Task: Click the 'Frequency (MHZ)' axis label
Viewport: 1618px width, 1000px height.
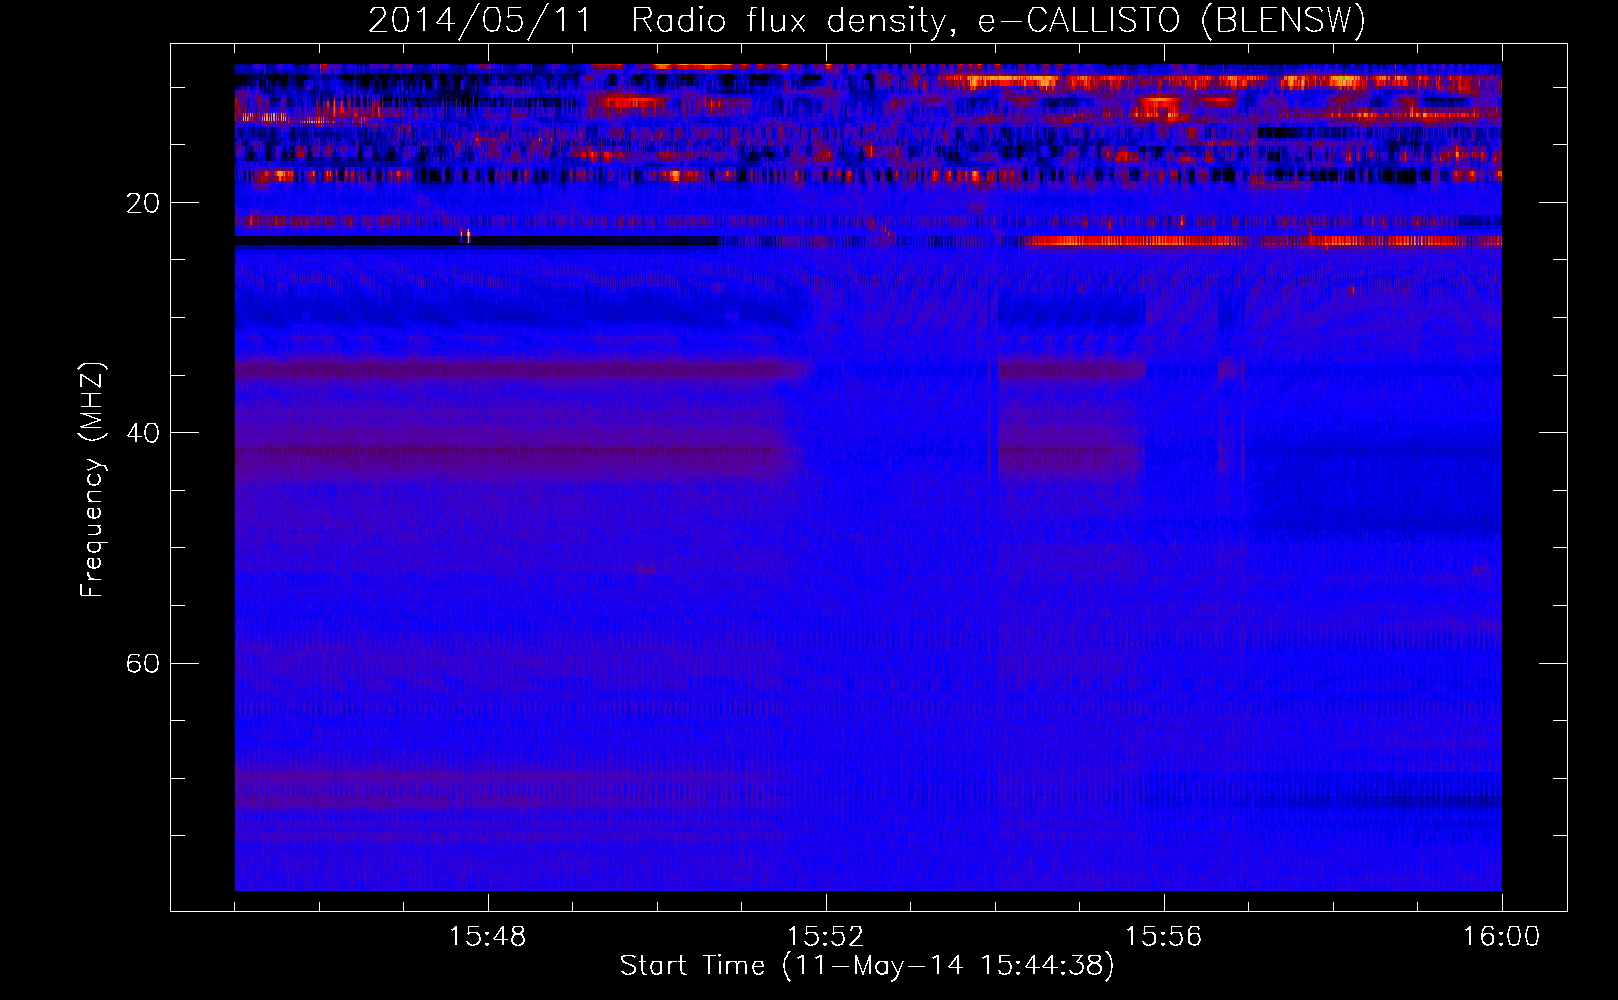Action: 92,480
